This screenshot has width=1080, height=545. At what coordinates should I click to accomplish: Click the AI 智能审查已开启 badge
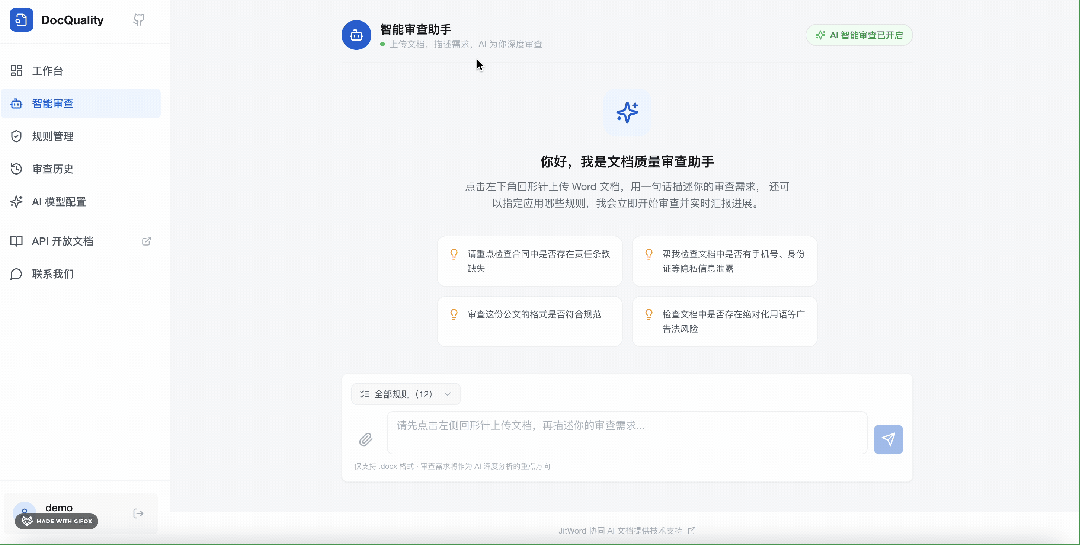[859, 35]
